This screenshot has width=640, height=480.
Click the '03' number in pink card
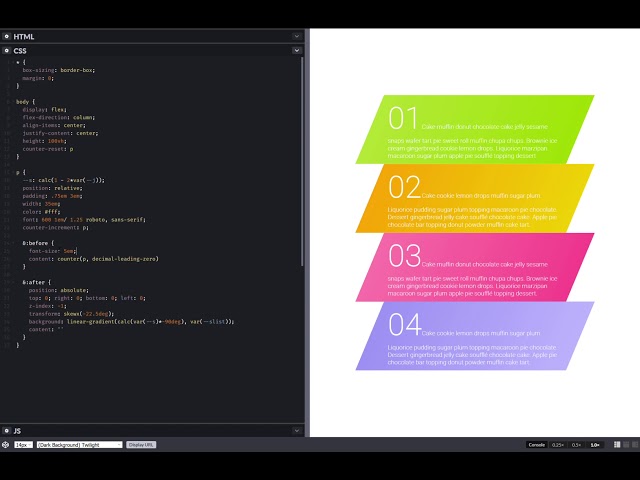click(404, 256)
